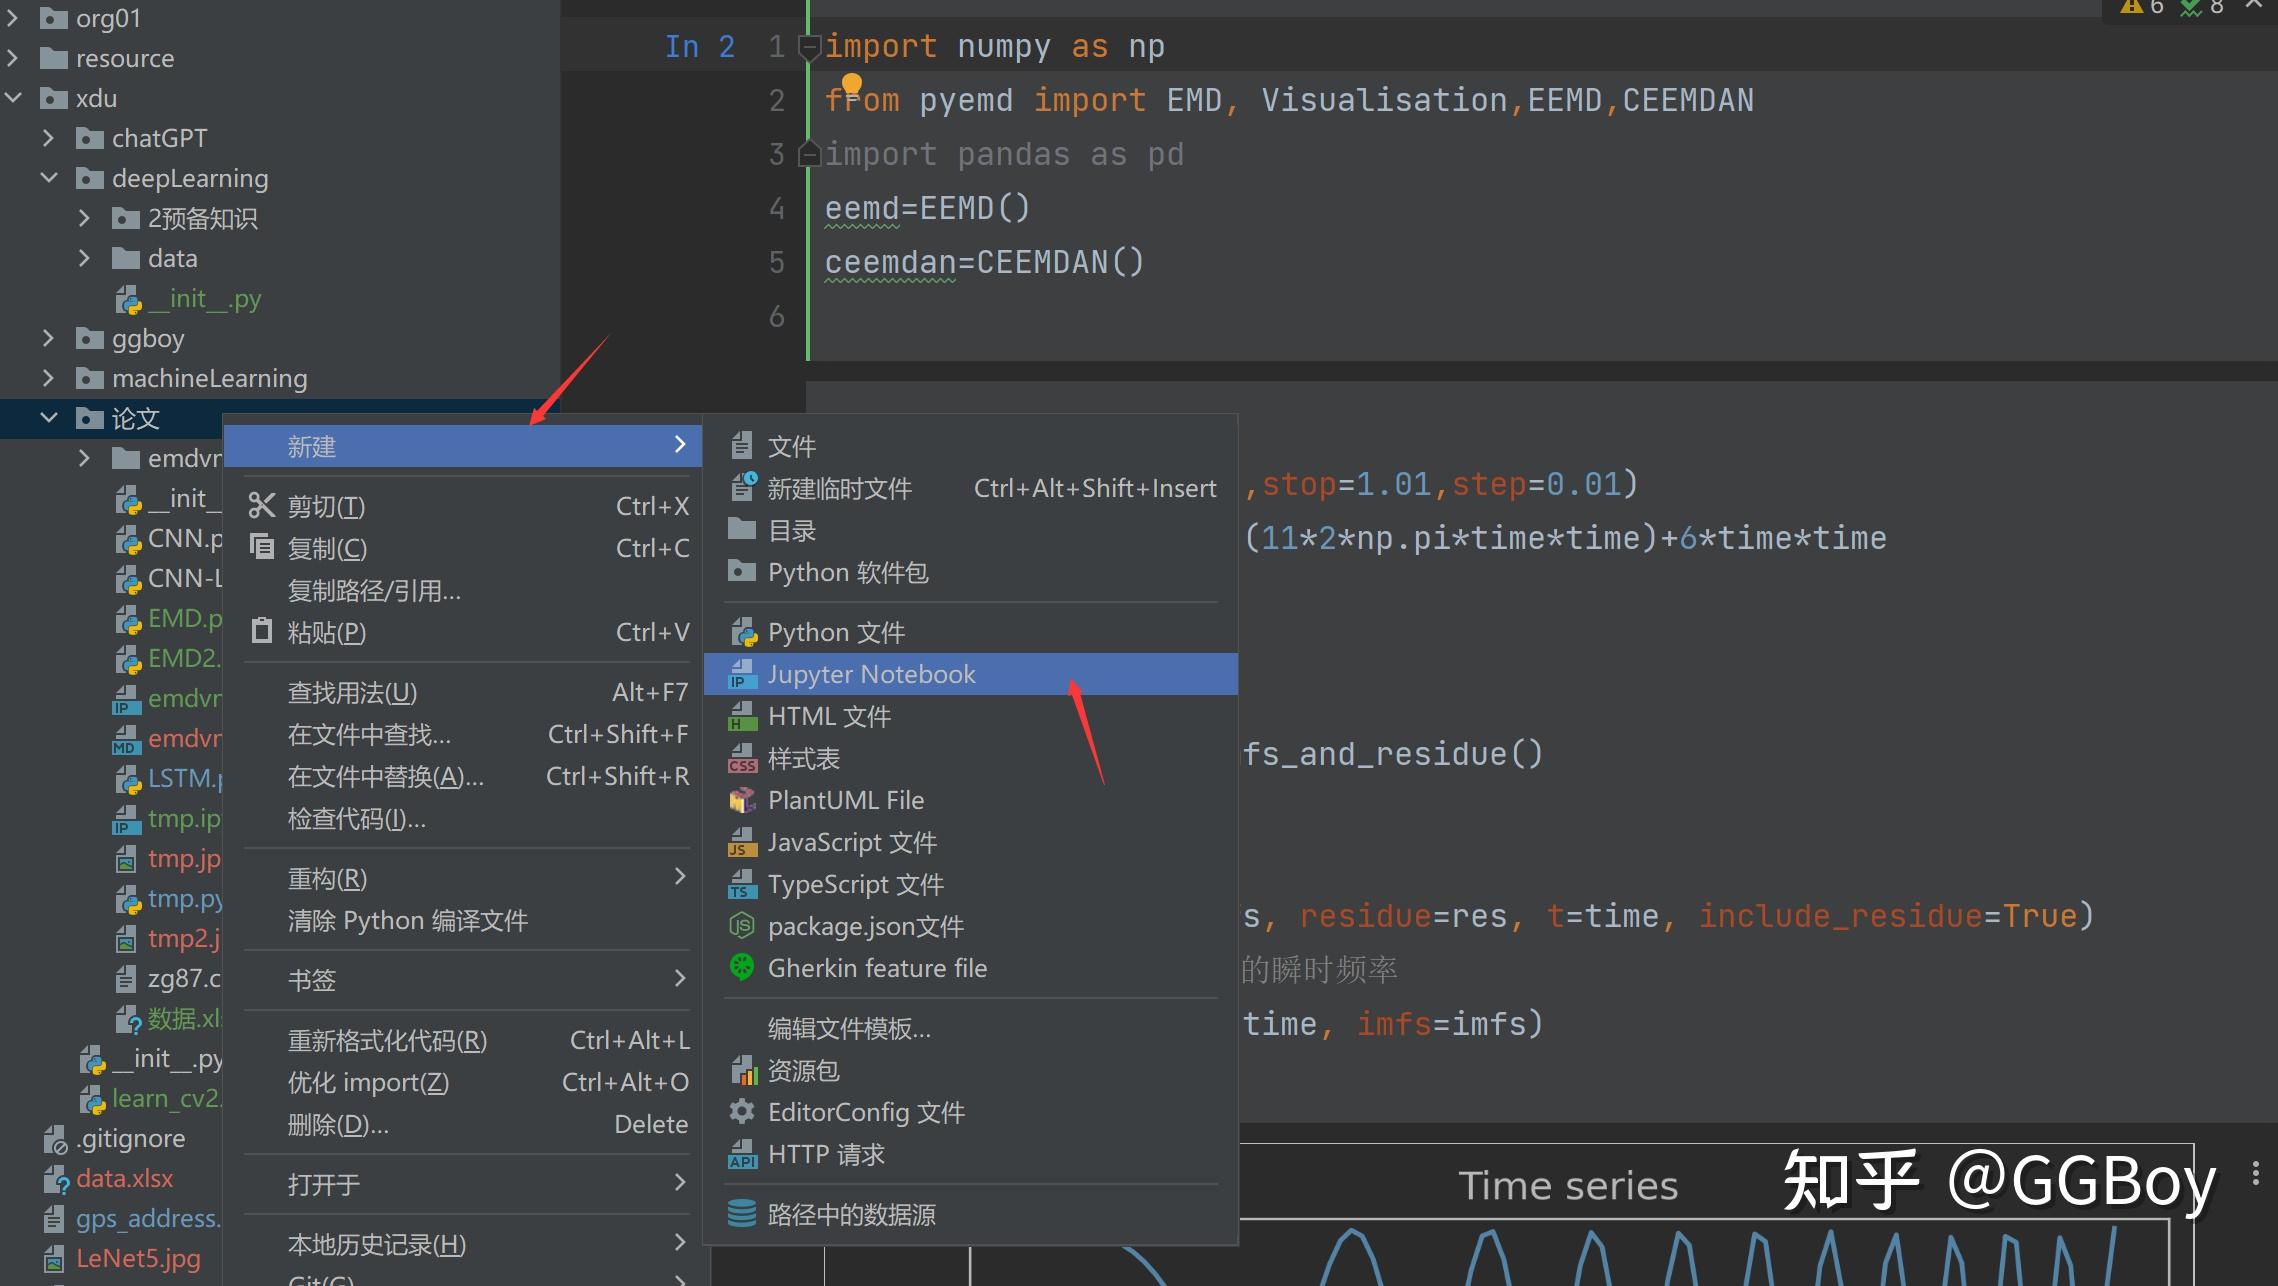Click the PlantUML File icon
The width and height of the screenshot is (2278, 1286).
coord(742,800)
